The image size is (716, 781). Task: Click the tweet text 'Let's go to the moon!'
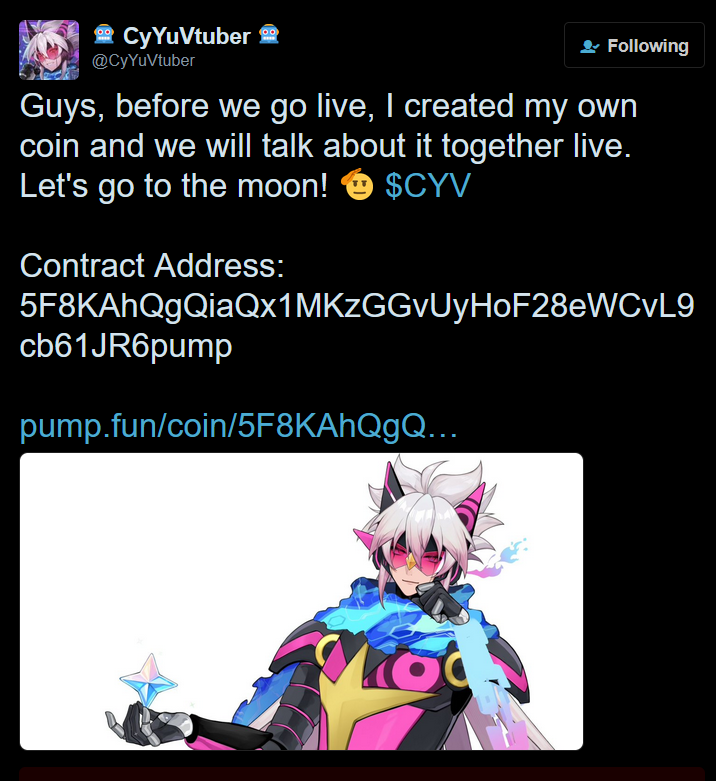click(174, 186)
